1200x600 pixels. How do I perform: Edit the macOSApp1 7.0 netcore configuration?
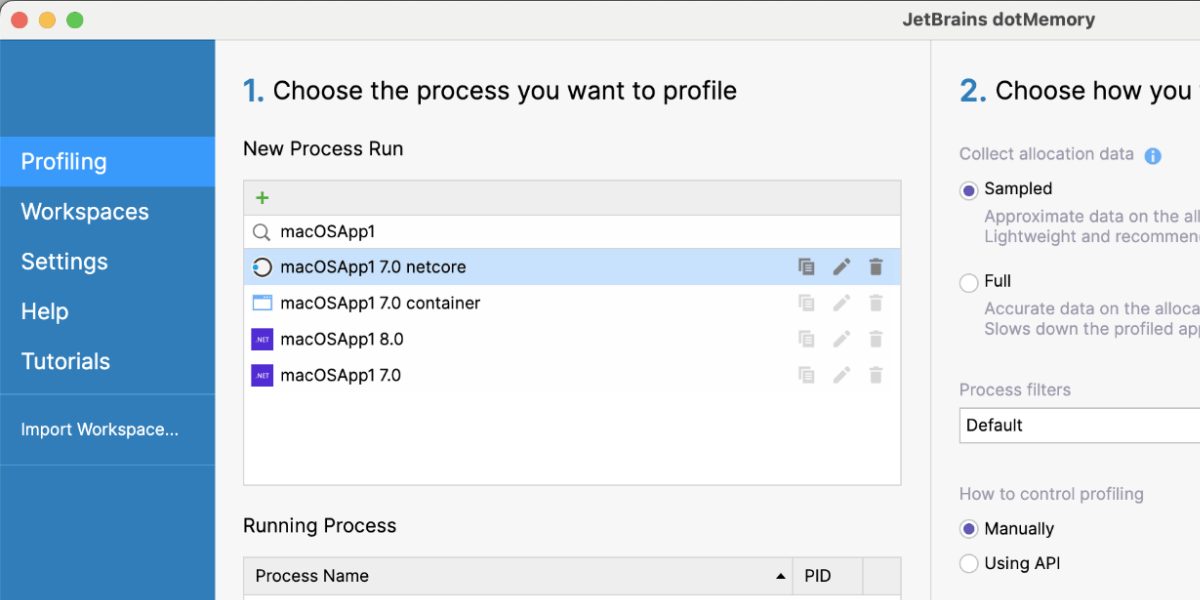[842, 267]
